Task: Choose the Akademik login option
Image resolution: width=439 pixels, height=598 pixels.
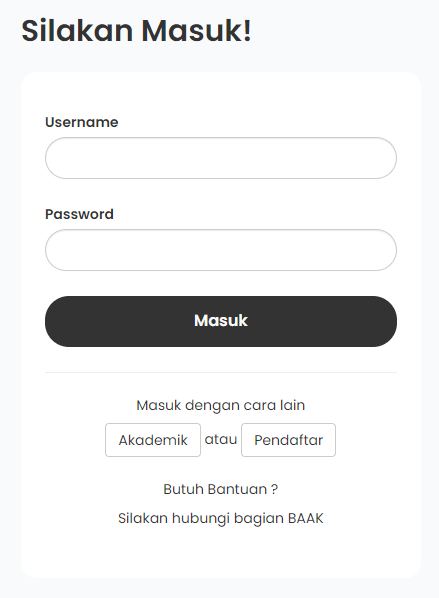Action: click(153, 440)
